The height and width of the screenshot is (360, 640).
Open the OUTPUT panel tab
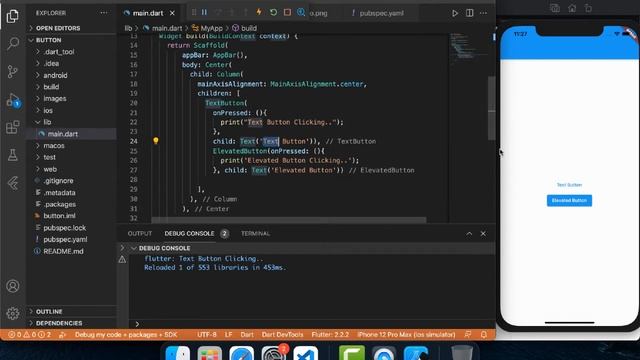[x=140, y=233]
